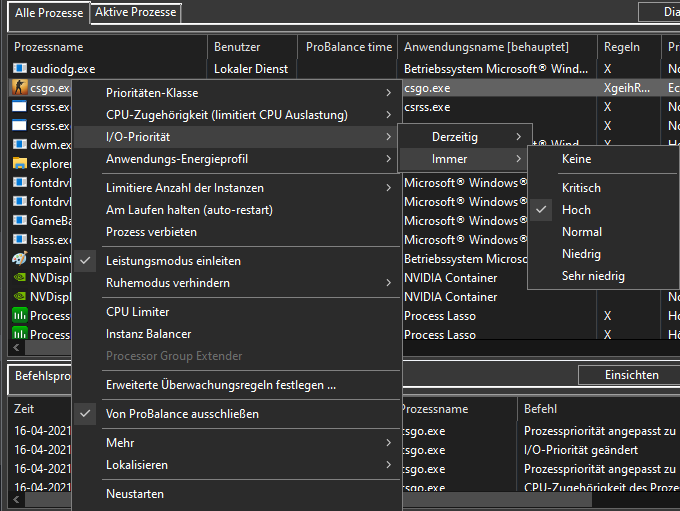Select the explorer folder icon

20,163
